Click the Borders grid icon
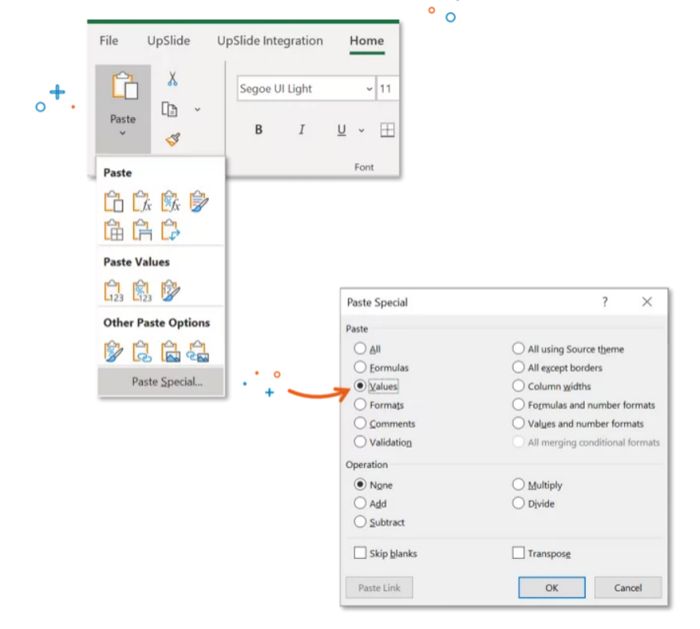 point(387,130)
